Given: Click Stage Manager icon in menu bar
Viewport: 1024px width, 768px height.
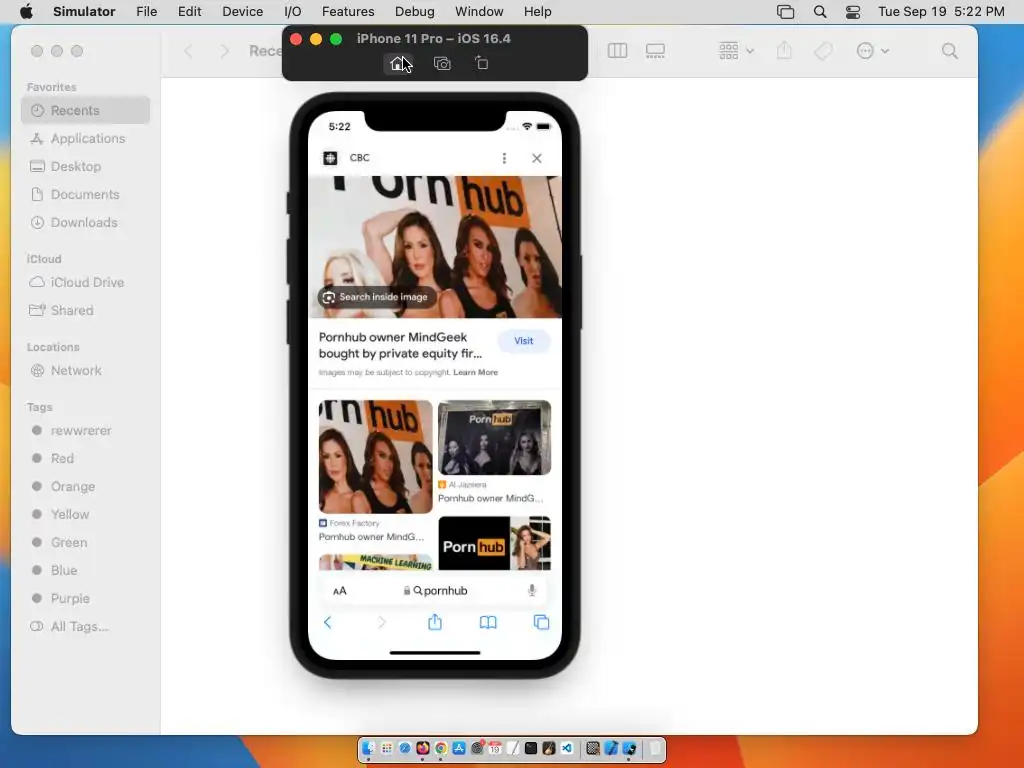Looking at the screenshot, I should point(785,12).
